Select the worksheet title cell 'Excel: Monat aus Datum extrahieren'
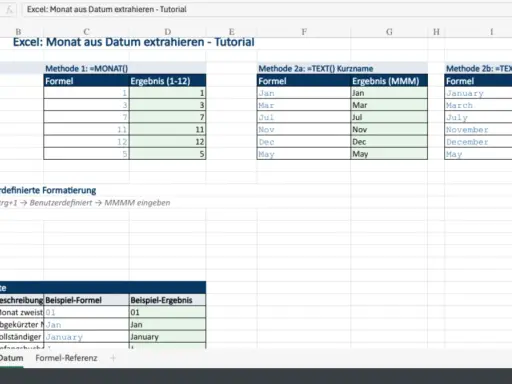Viewport: 512px width, 384px height. (x=133, y=42)
